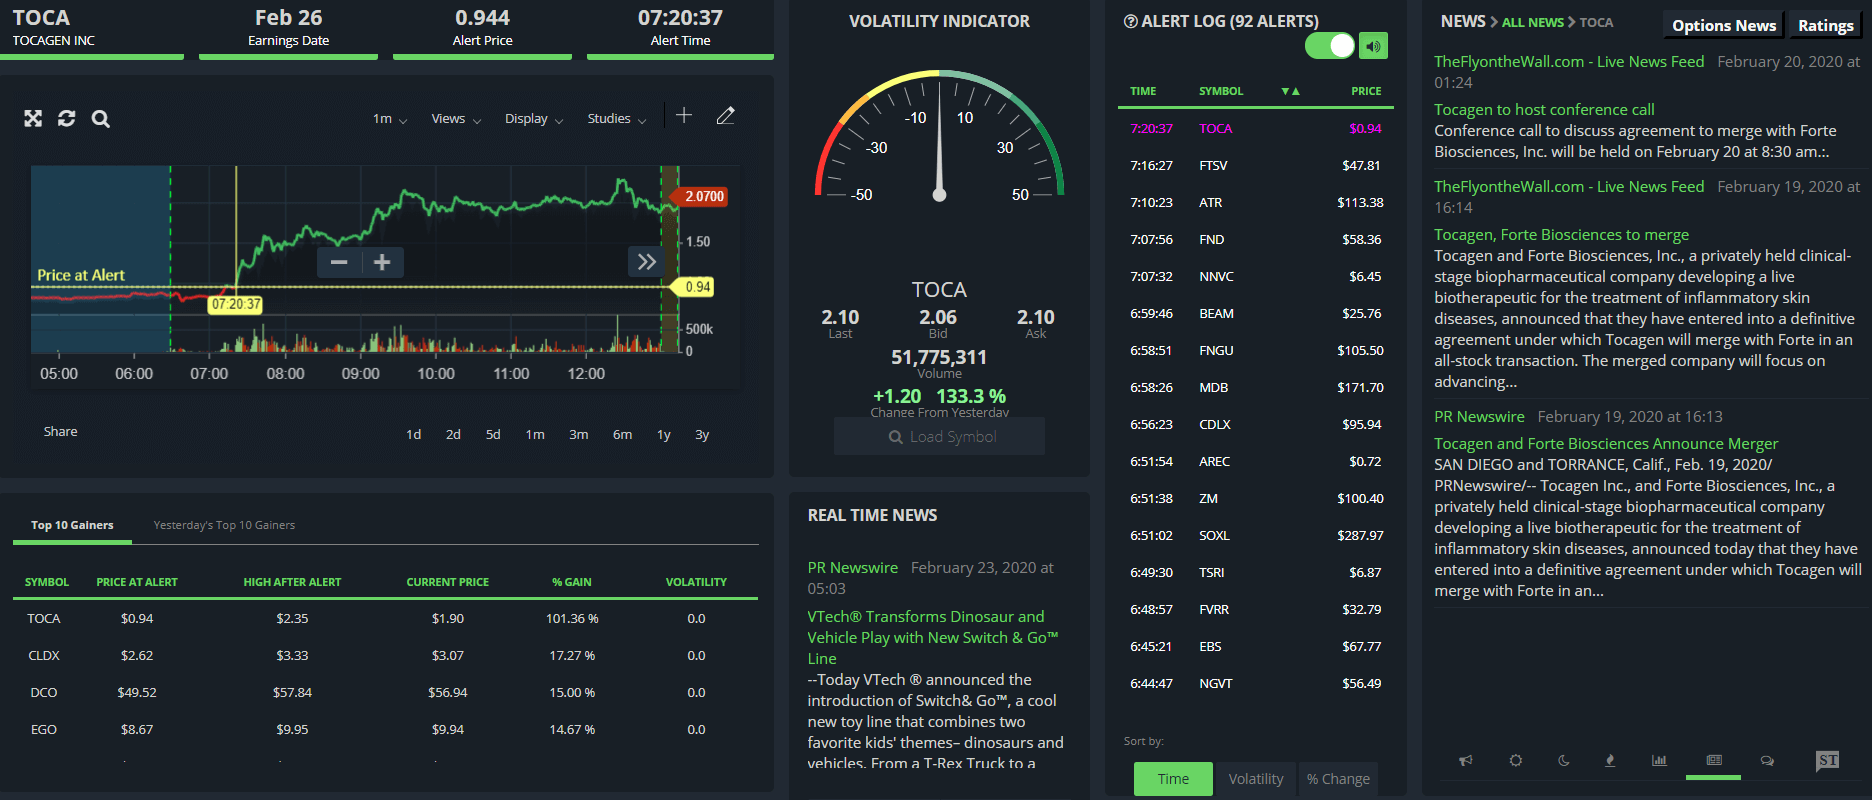
Task: Click ALL NEWS breadcrumb link
Action: (1533, 22)
